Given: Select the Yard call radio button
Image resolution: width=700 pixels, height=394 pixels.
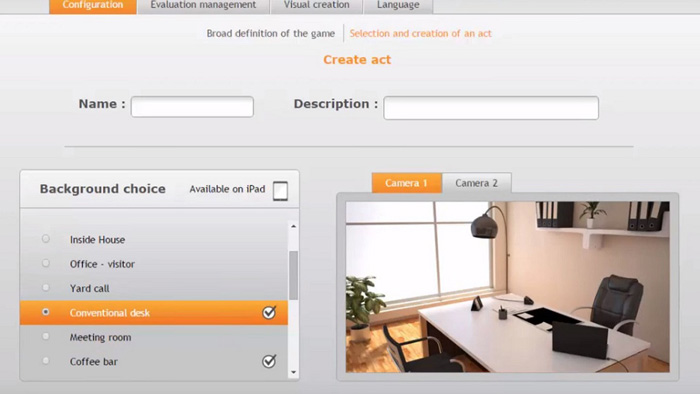Looking at the screenshot, I should click(x=46, y=287).
